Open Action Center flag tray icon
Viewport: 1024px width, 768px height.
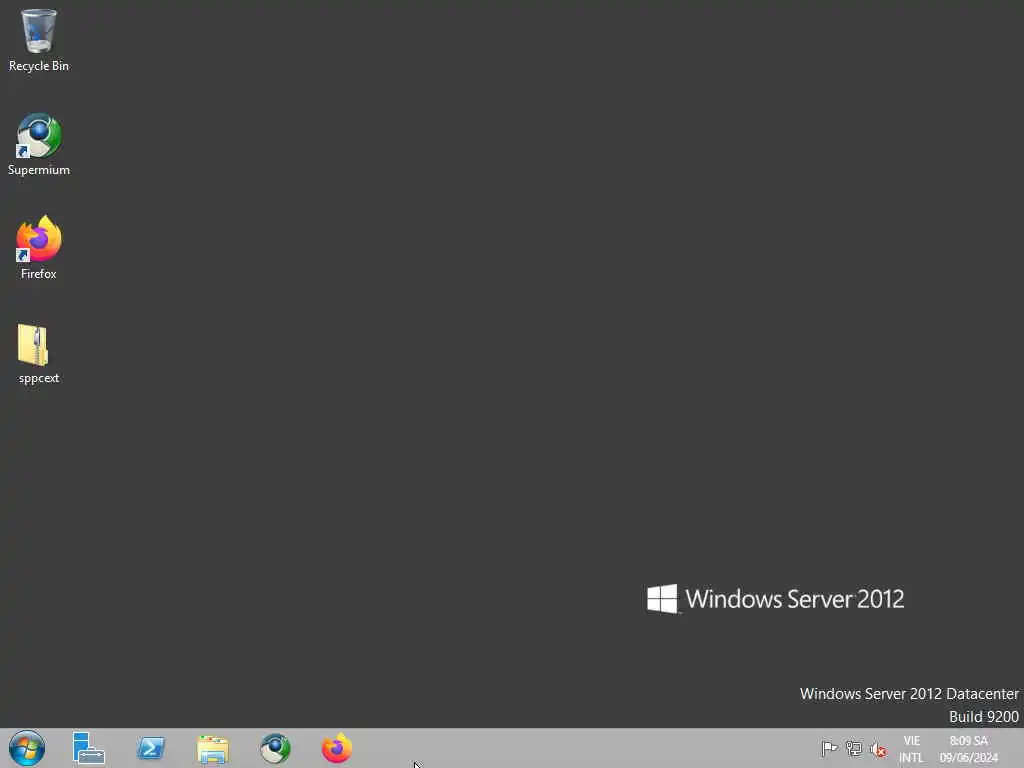pyautogui.click(x=829, y=748)
